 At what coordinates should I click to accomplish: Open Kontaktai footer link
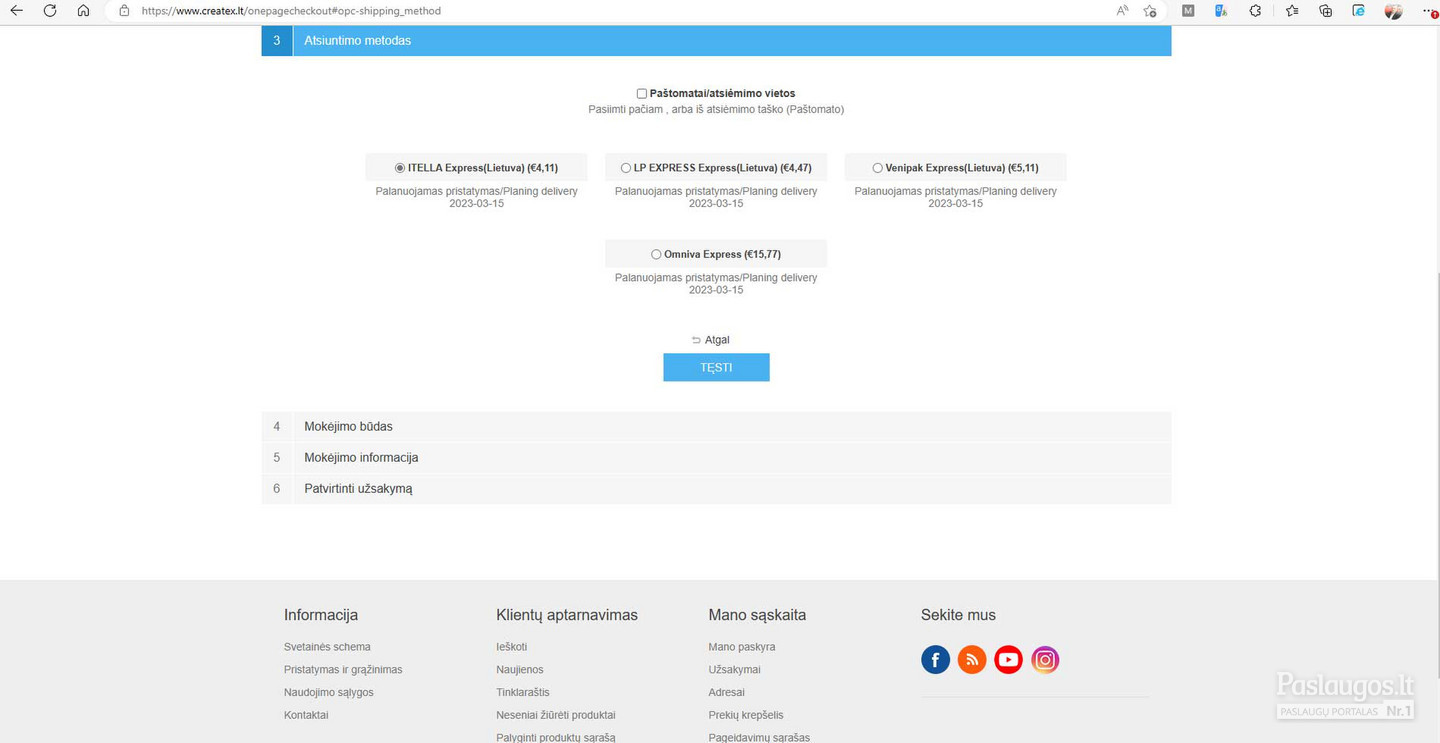tap(306, 715)
